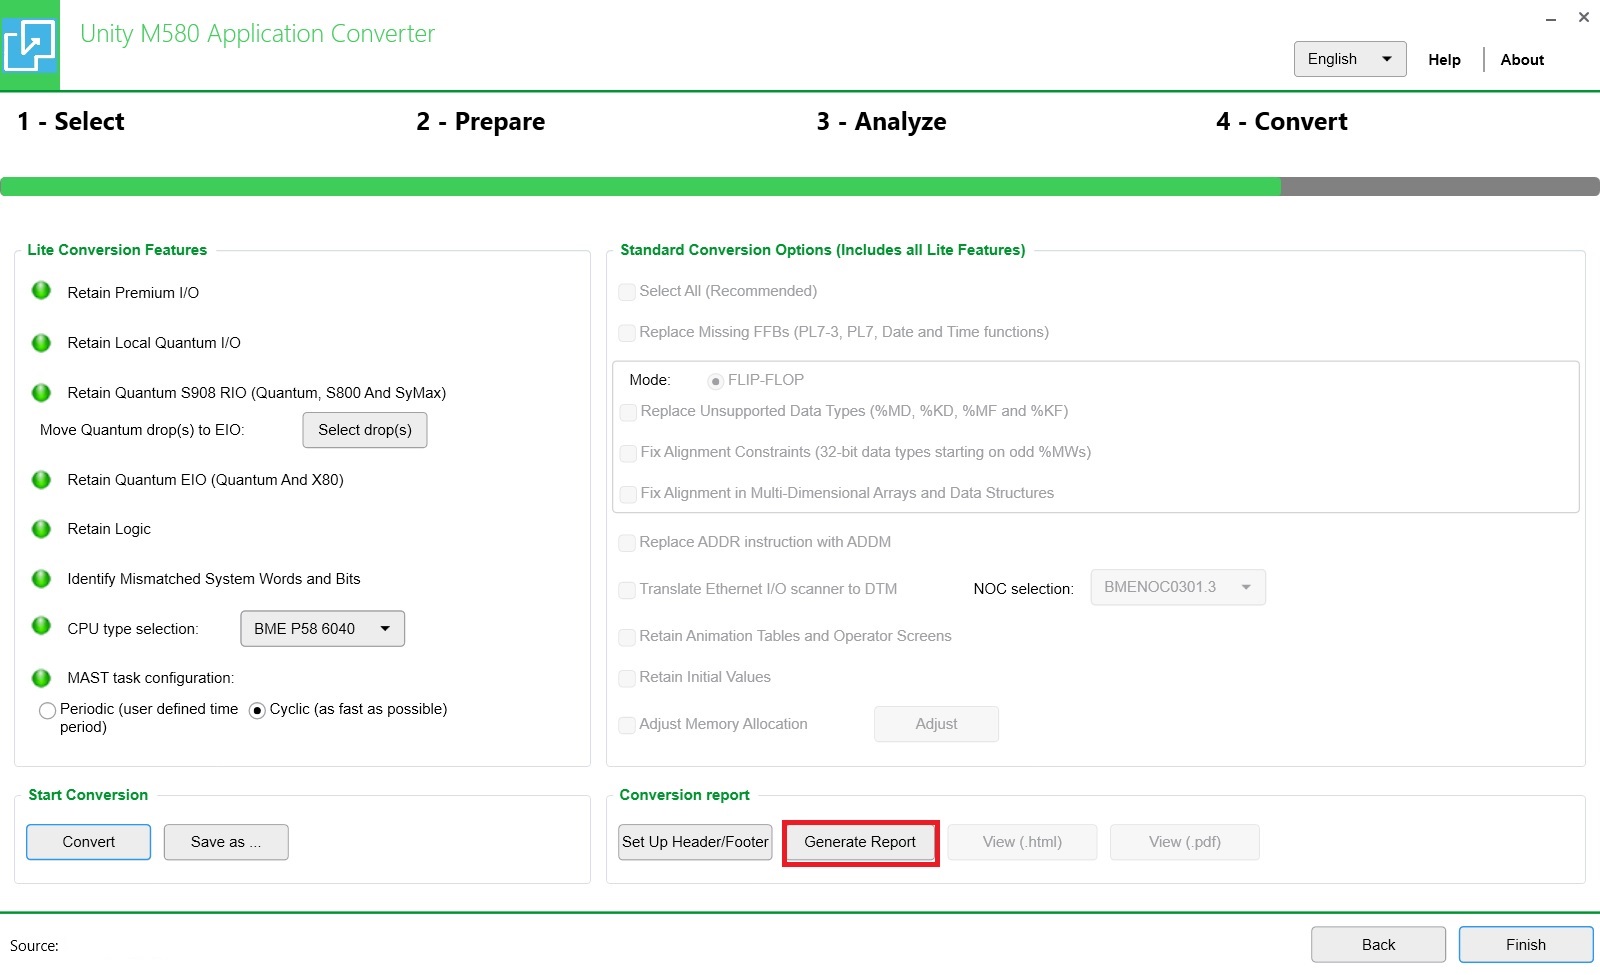Enable Adjust Memory Allocation checkbox
The width and height of the screenshot is (1600, 975).
pyautogui.click(x=627, y=725)
